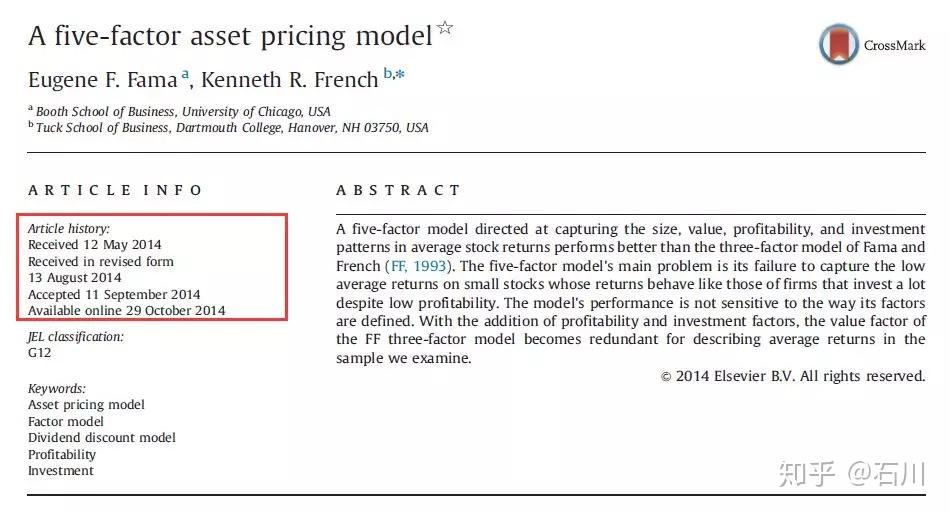Click the CrossMark logo icon
This screenshot has width=950, height=513.
[838, 44]
